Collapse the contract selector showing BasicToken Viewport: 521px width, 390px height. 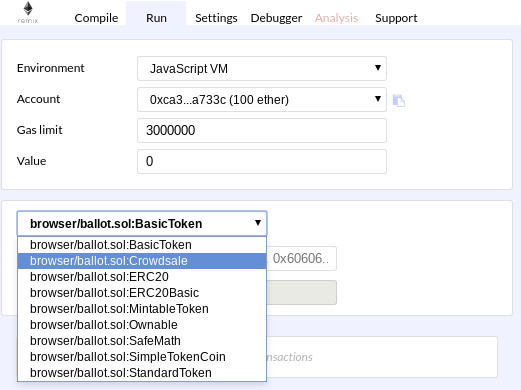tap(142, 223)
